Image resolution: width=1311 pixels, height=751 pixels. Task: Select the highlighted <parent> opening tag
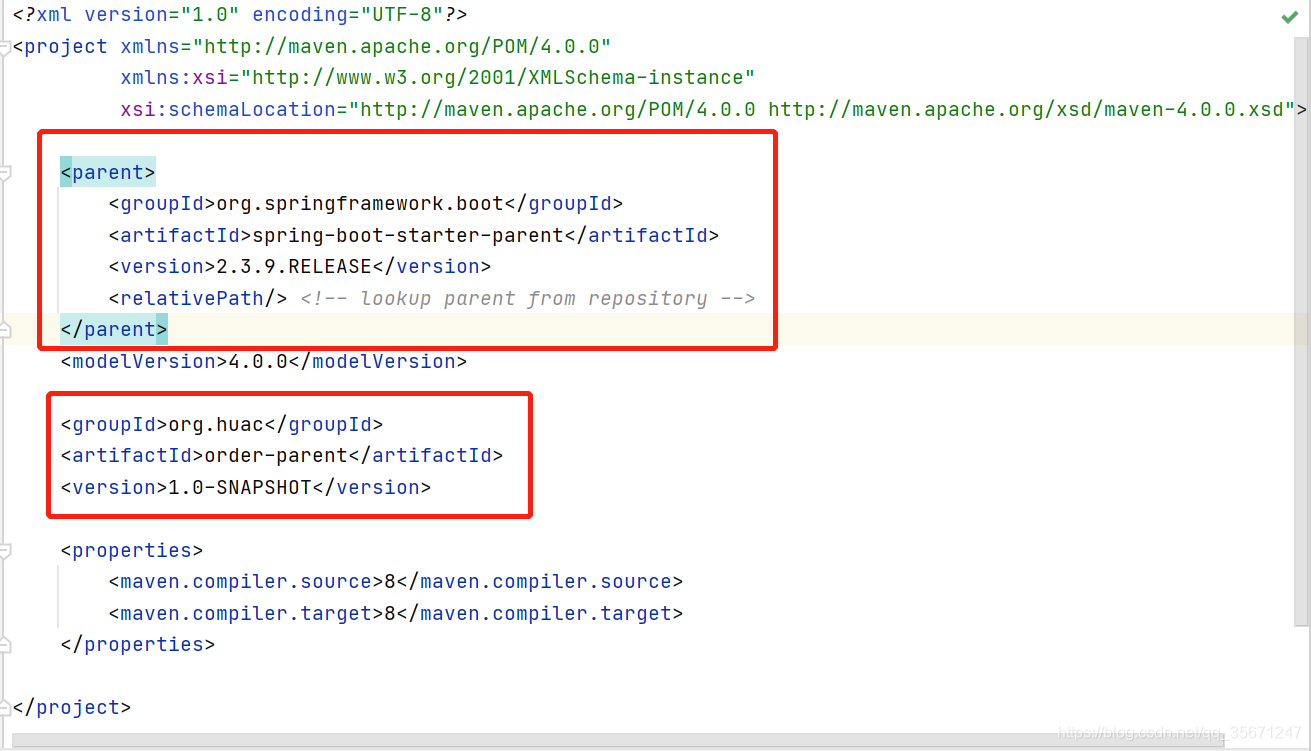107,171
